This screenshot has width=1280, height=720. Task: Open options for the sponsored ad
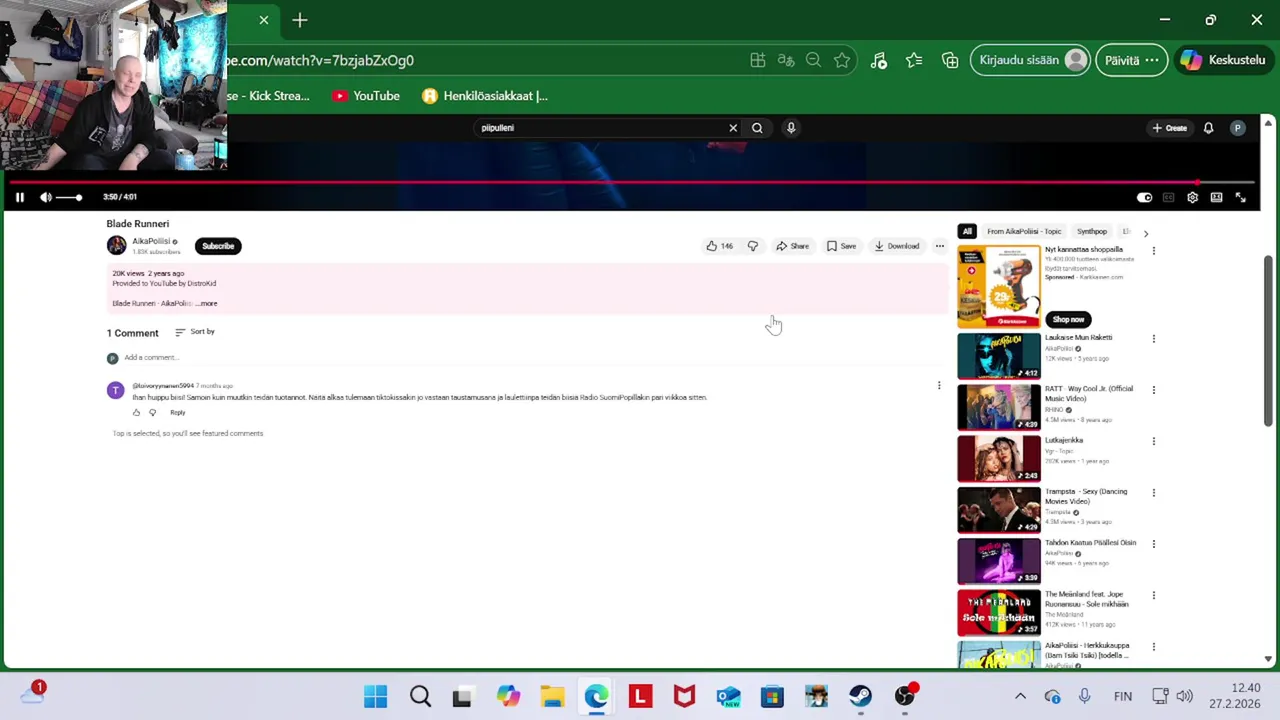point(1153,251)
